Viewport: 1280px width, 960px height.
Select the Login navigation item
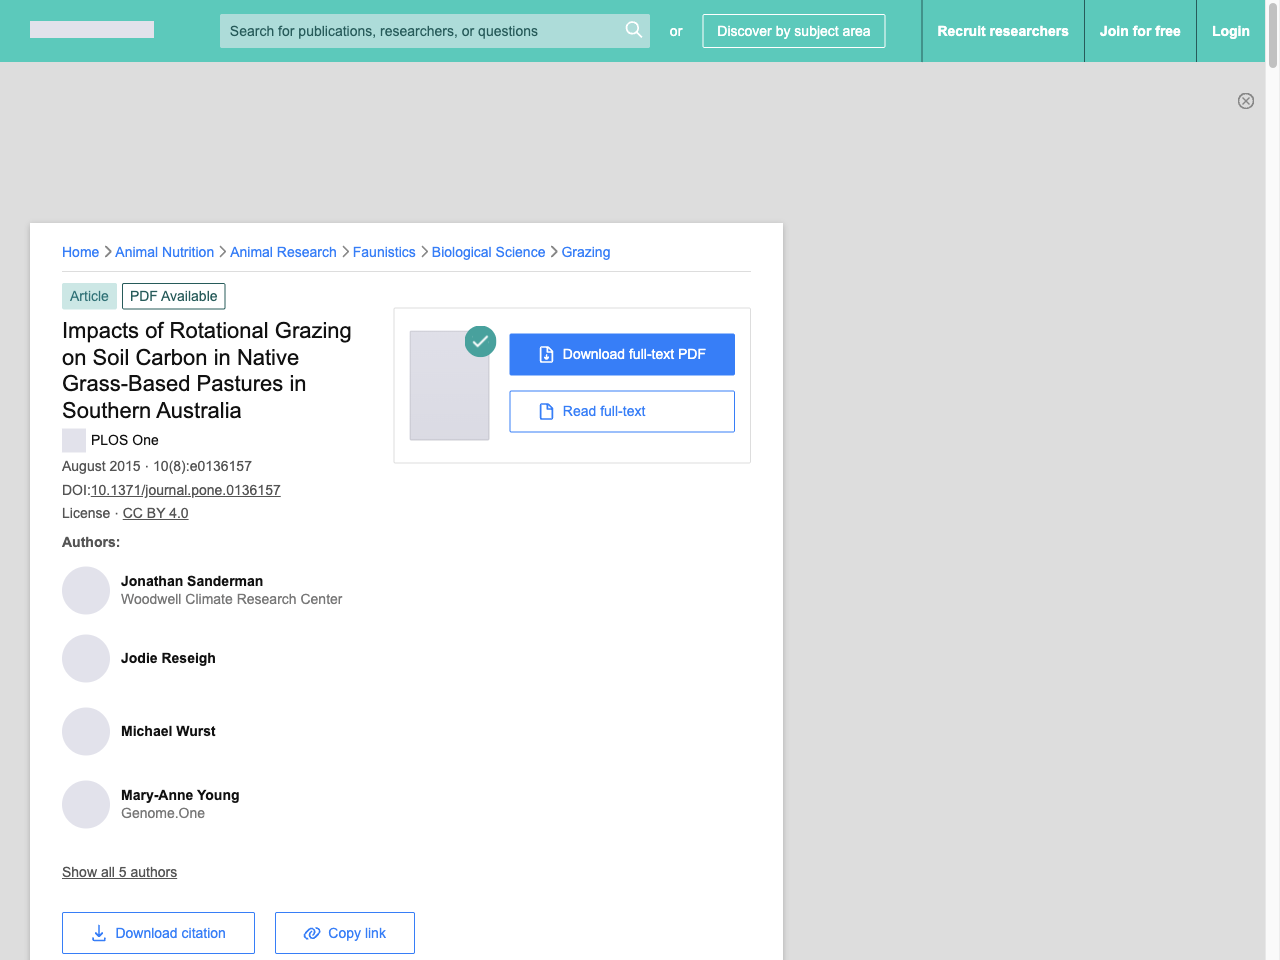1230,31
